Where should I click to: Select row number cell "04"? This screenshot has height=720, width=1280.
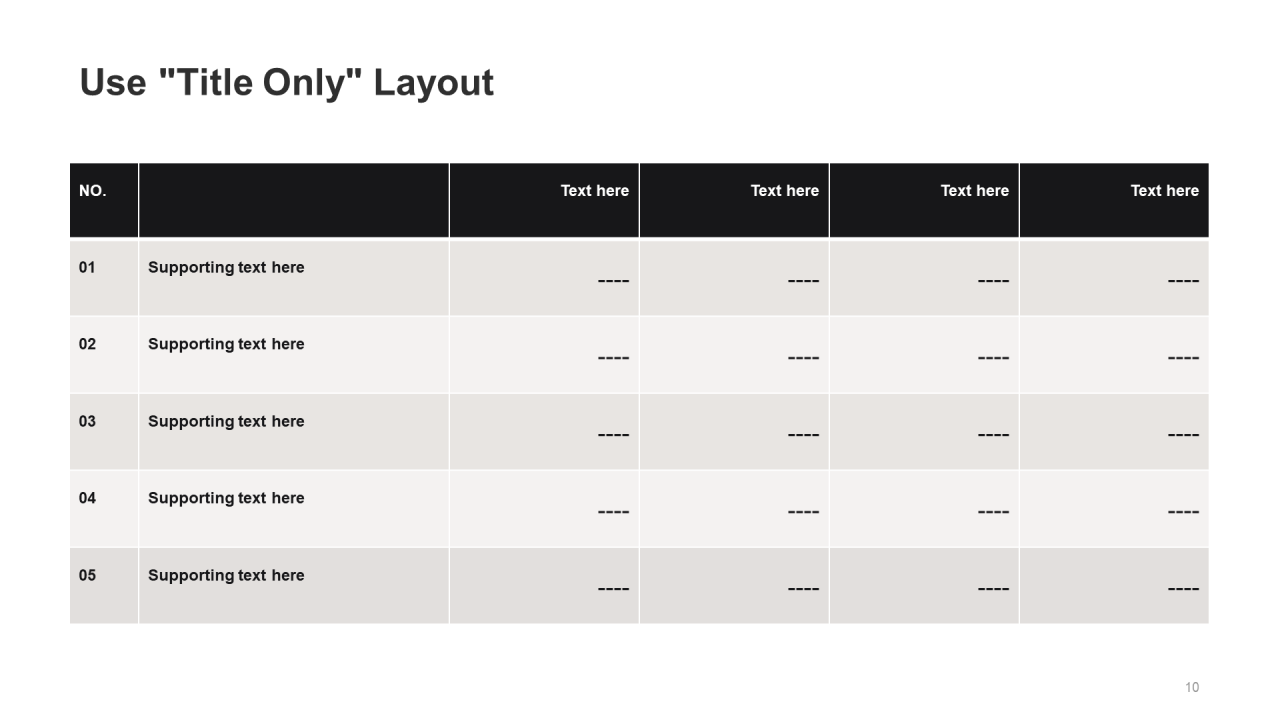pos(104,509)
